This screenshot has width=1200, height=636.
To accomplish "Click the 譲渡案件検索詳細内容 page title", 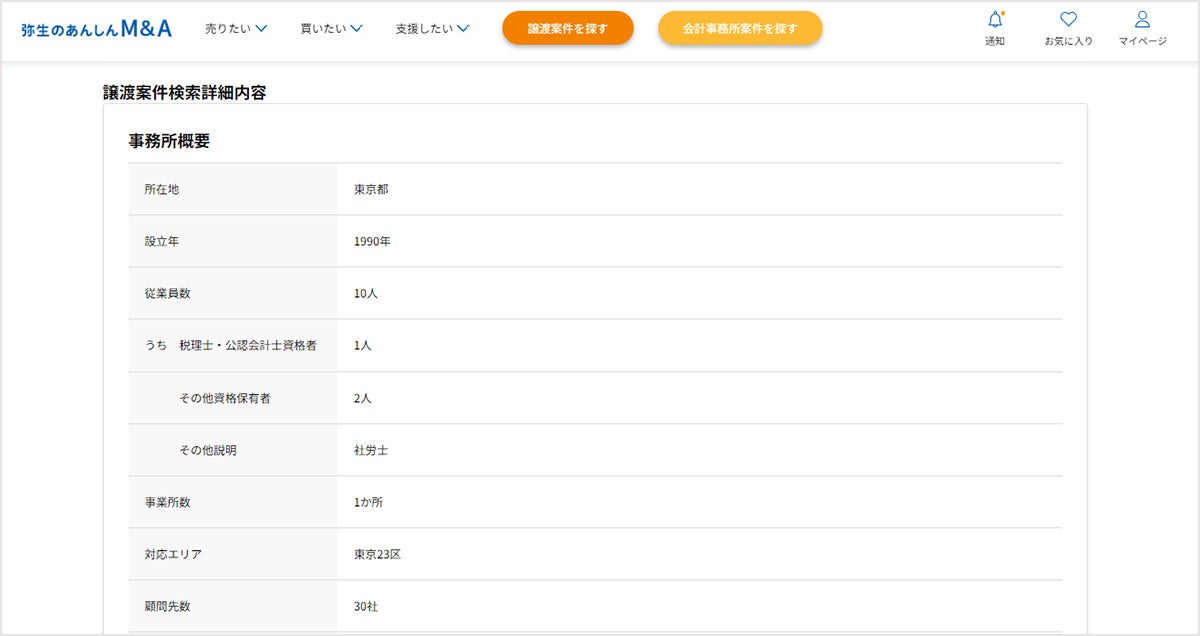I will [184, 92].
